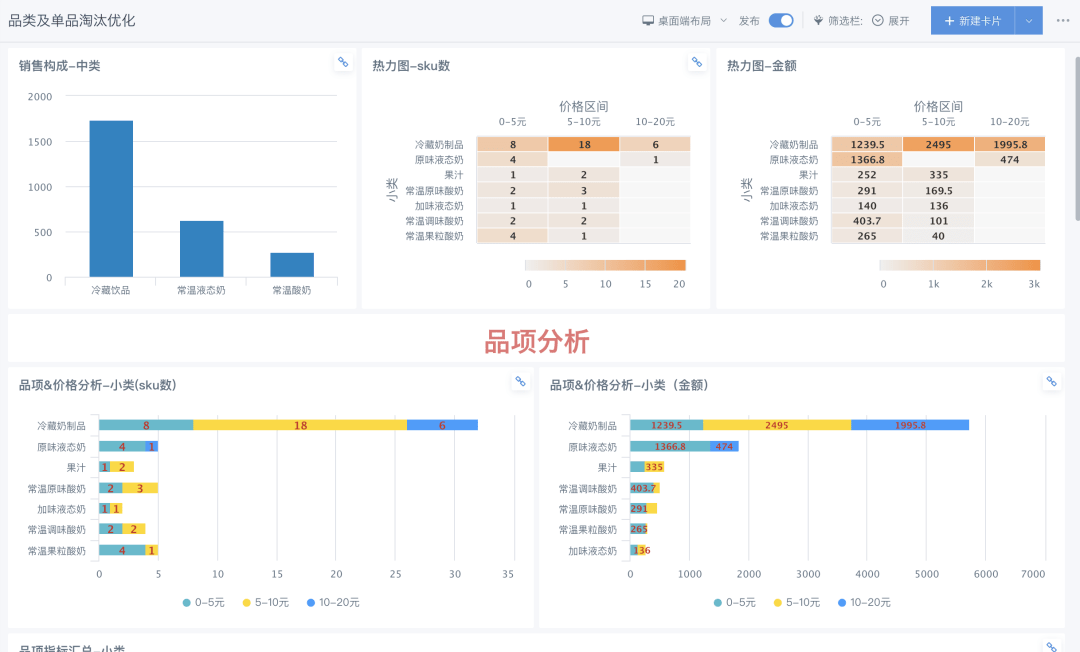The image size is (1080, 652).
Task: Click link icon on 热力图-sku数 card
Action: click(697, 62)
